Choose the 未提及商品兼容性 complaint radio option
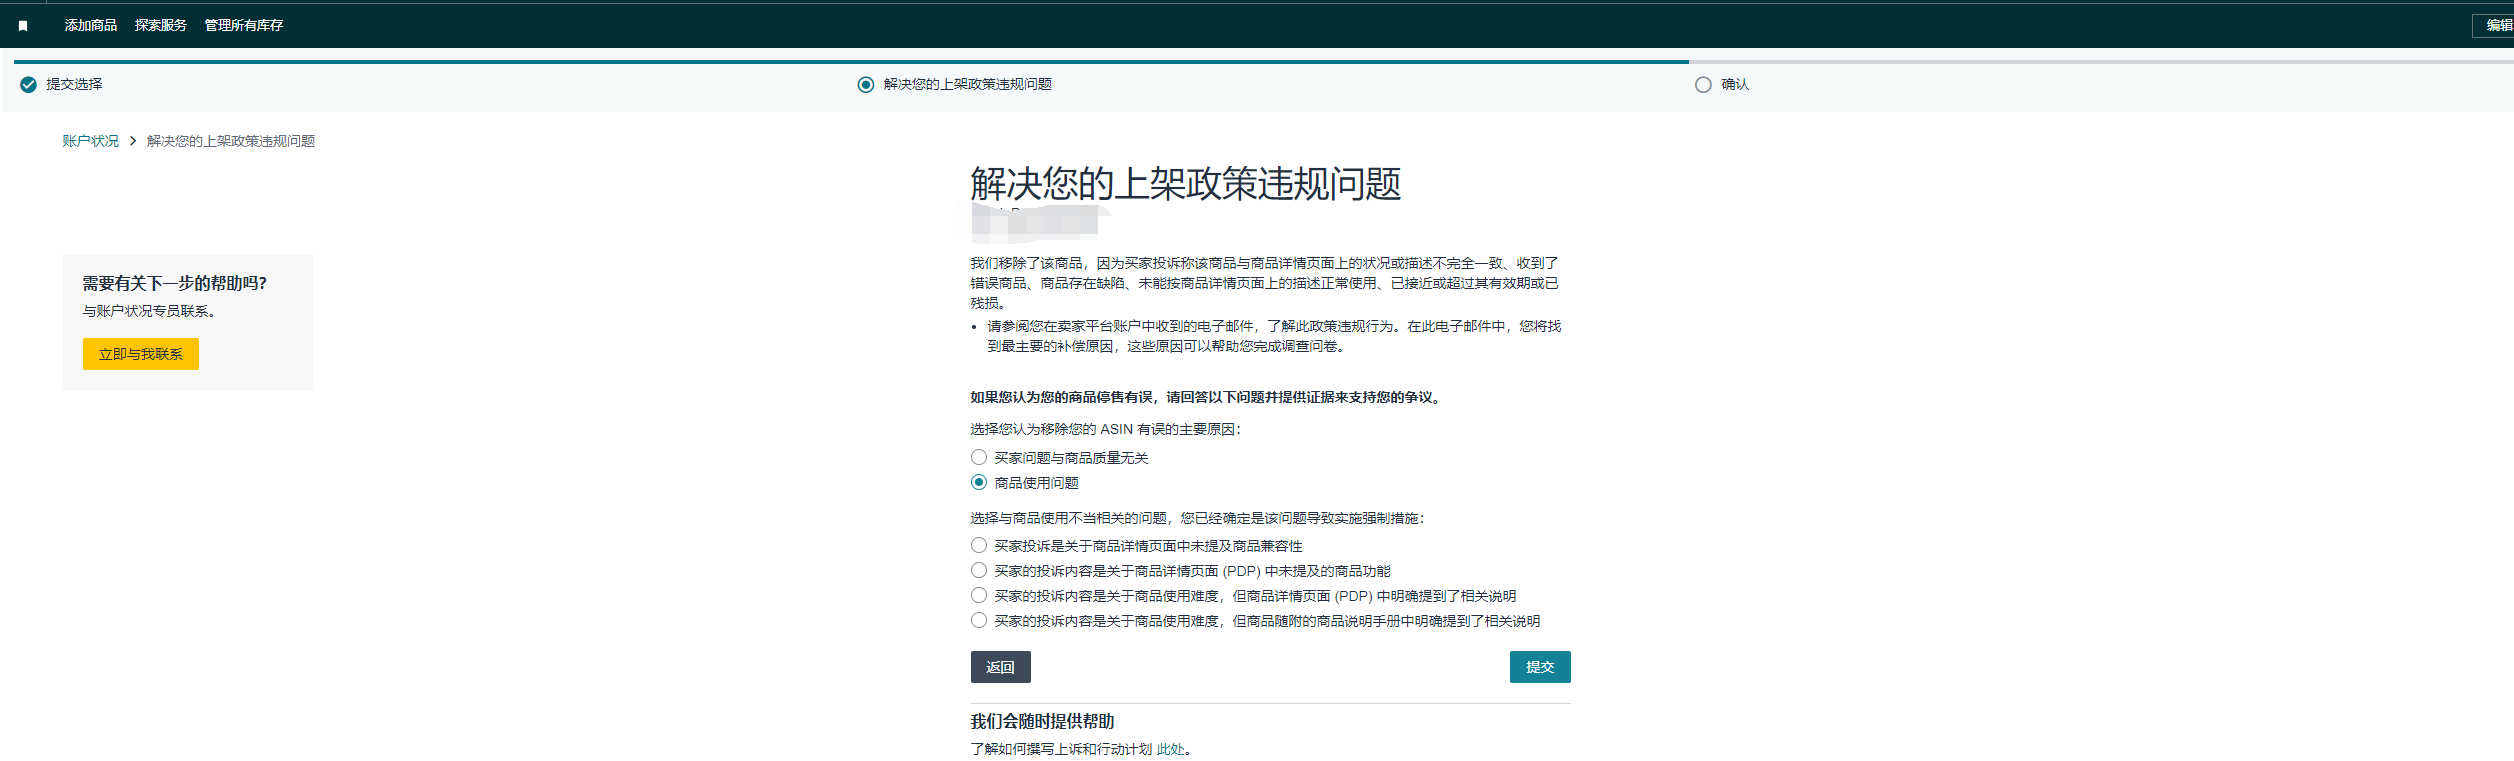Screen dimensions: 2514x761 coord(979,545)
